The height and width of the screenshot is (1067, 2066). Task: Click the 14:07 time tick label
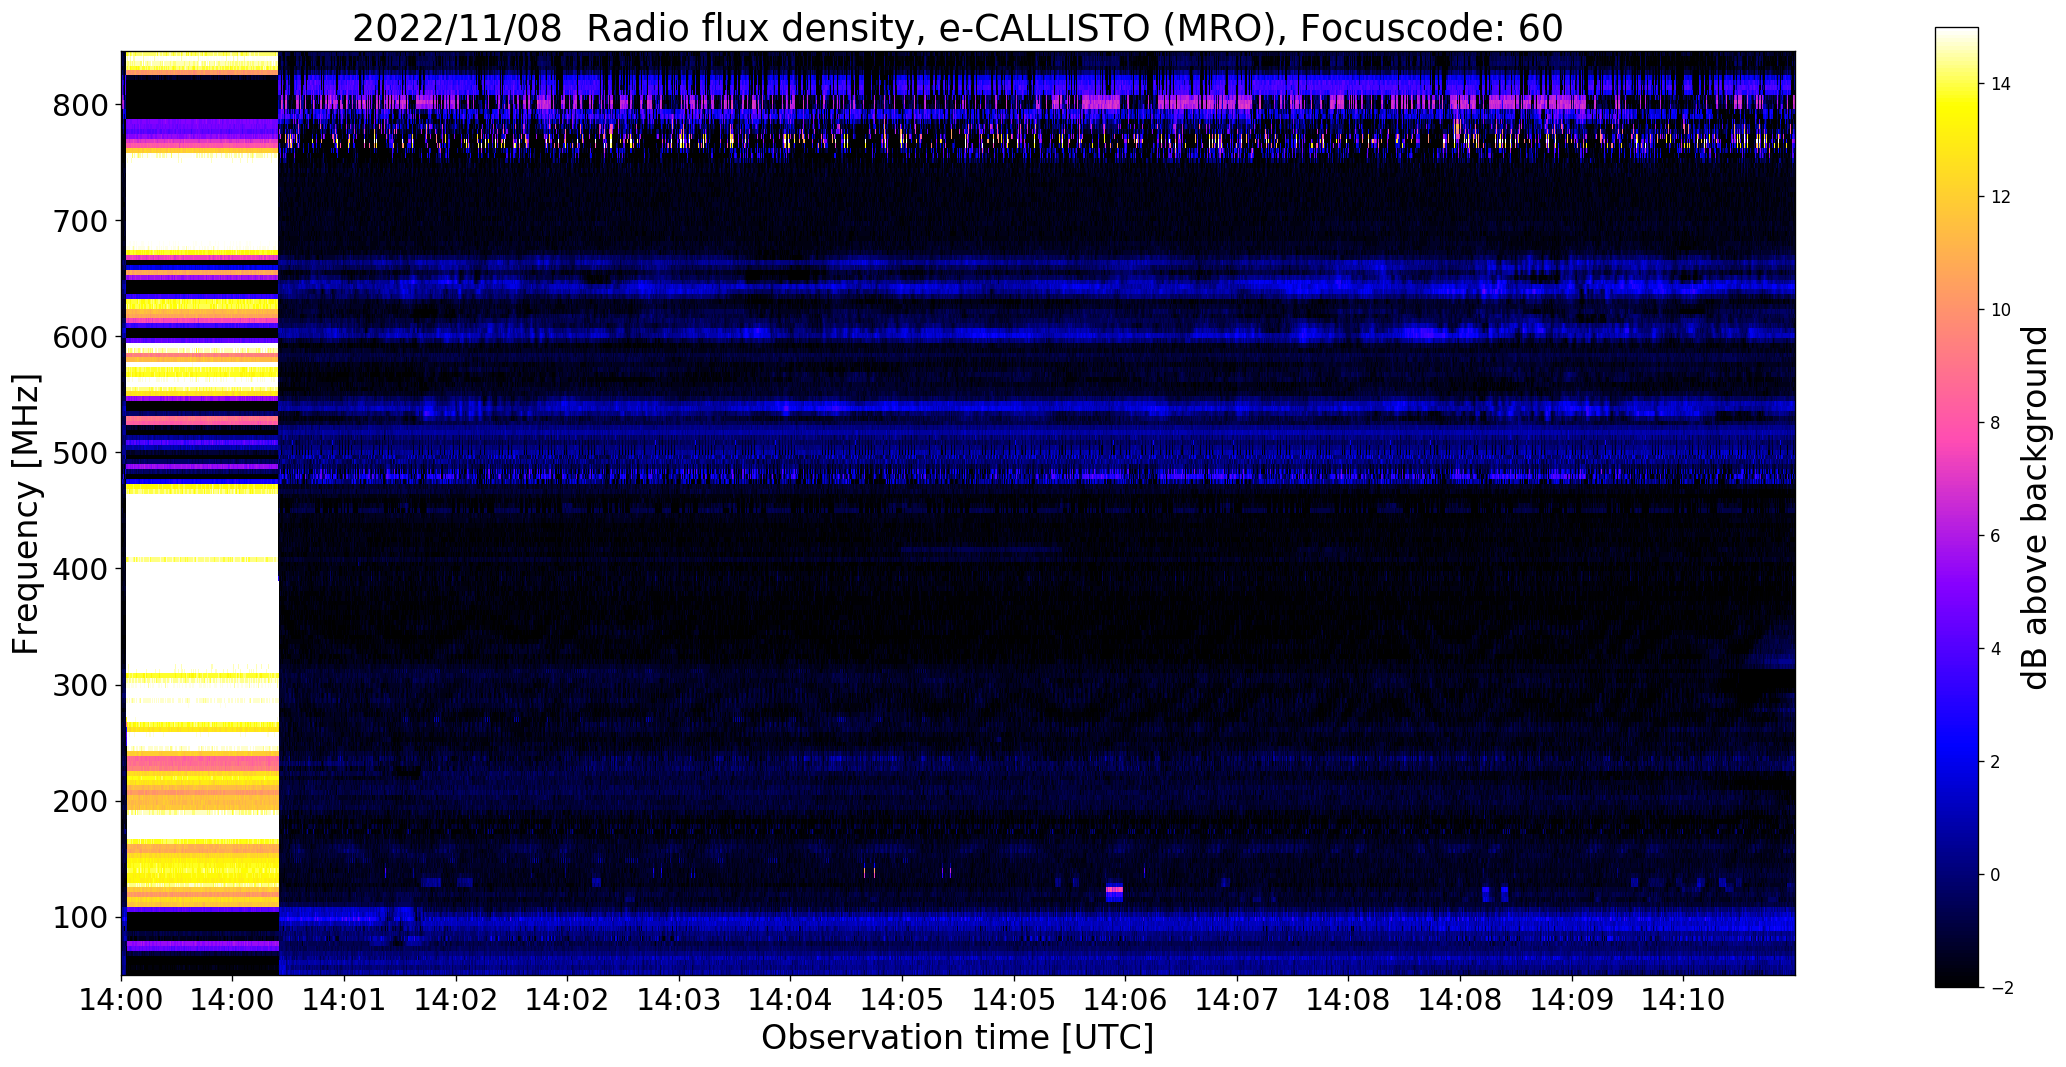pos(1236,999)
